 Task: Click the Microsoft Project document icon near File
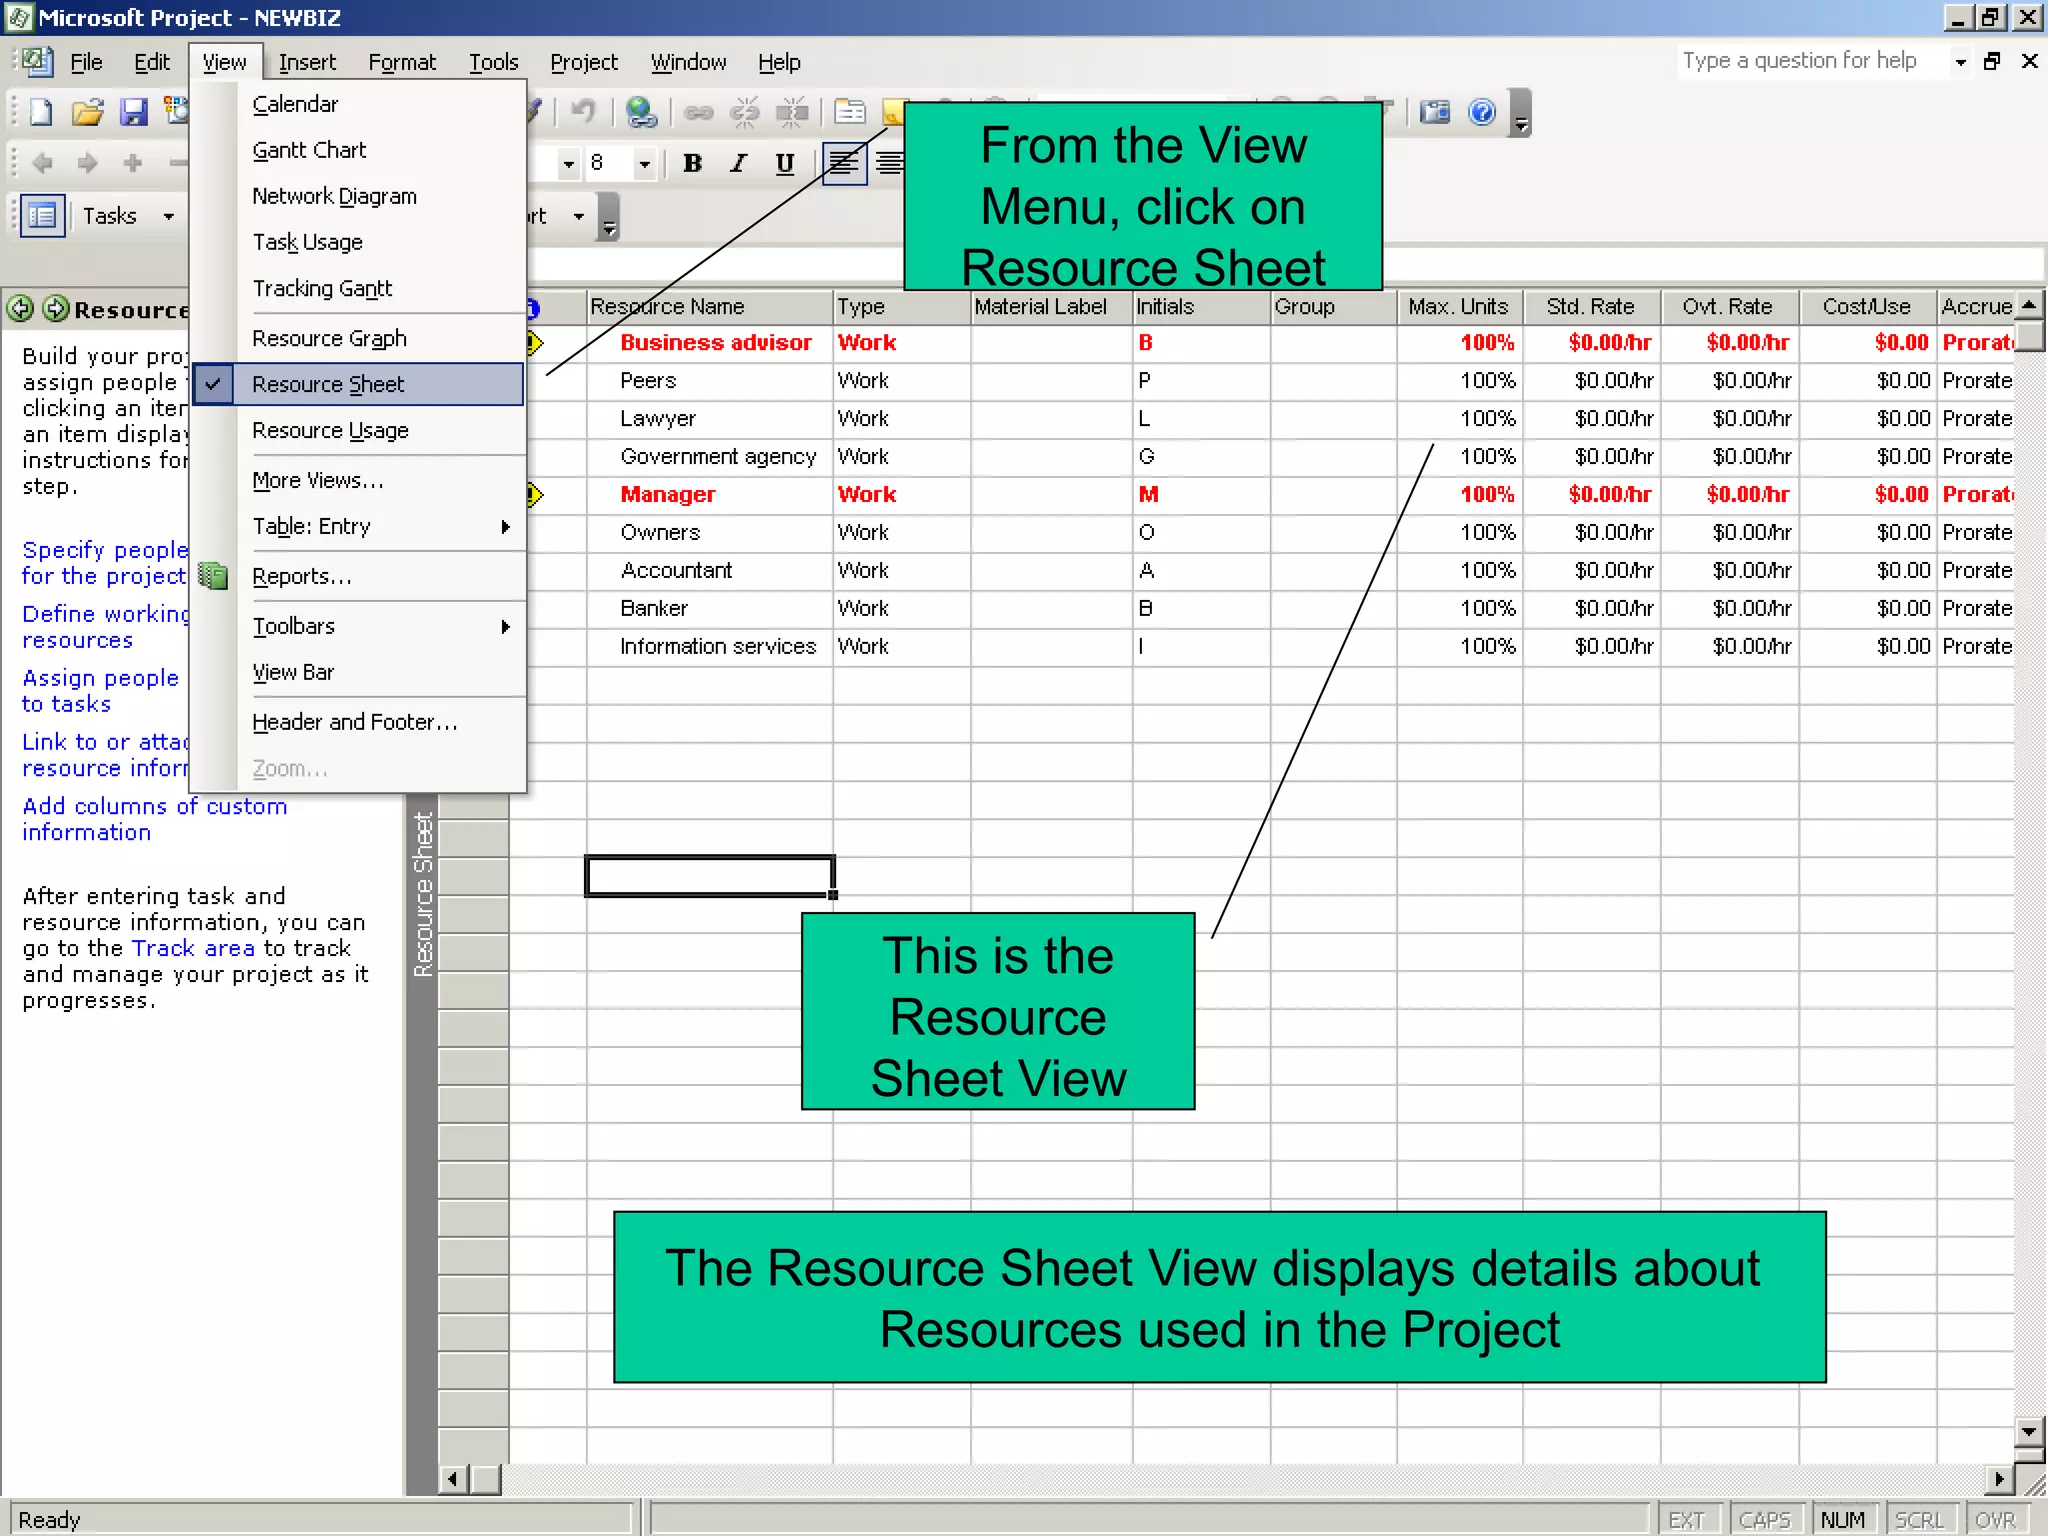click(x=37, y=62)
